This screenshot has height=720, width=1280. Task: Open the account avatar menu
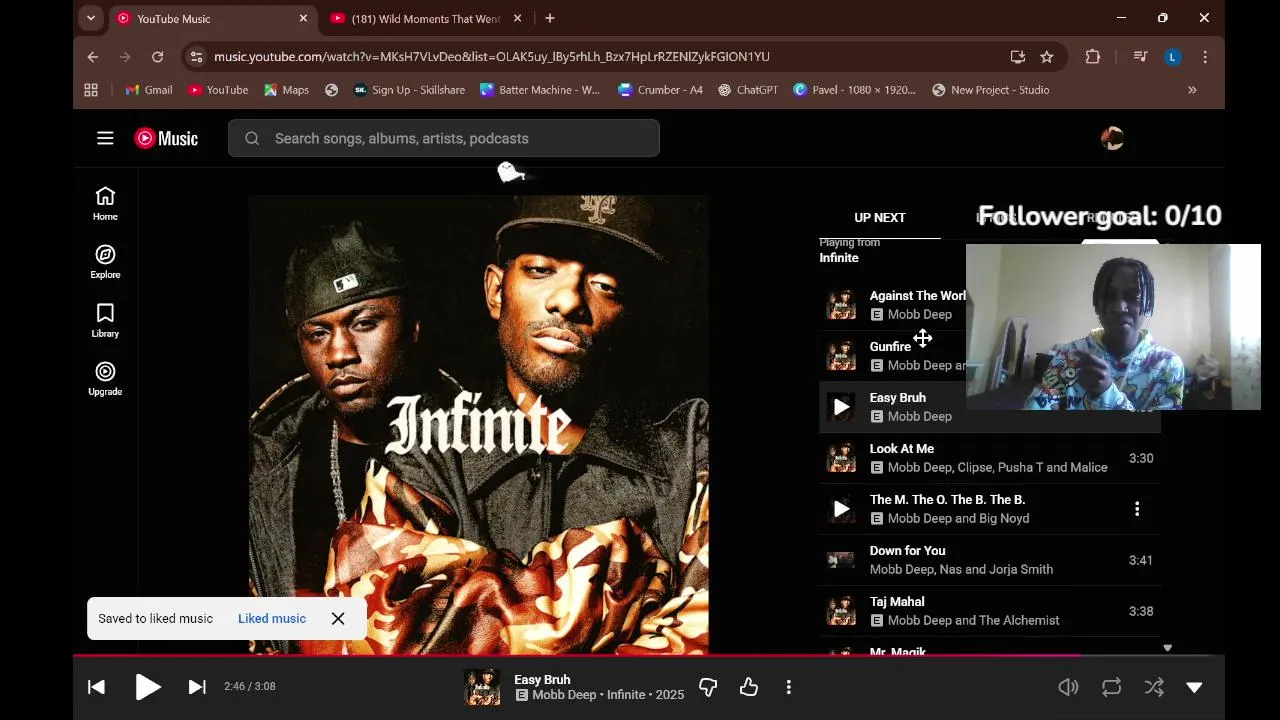(x=1112, y=138)
